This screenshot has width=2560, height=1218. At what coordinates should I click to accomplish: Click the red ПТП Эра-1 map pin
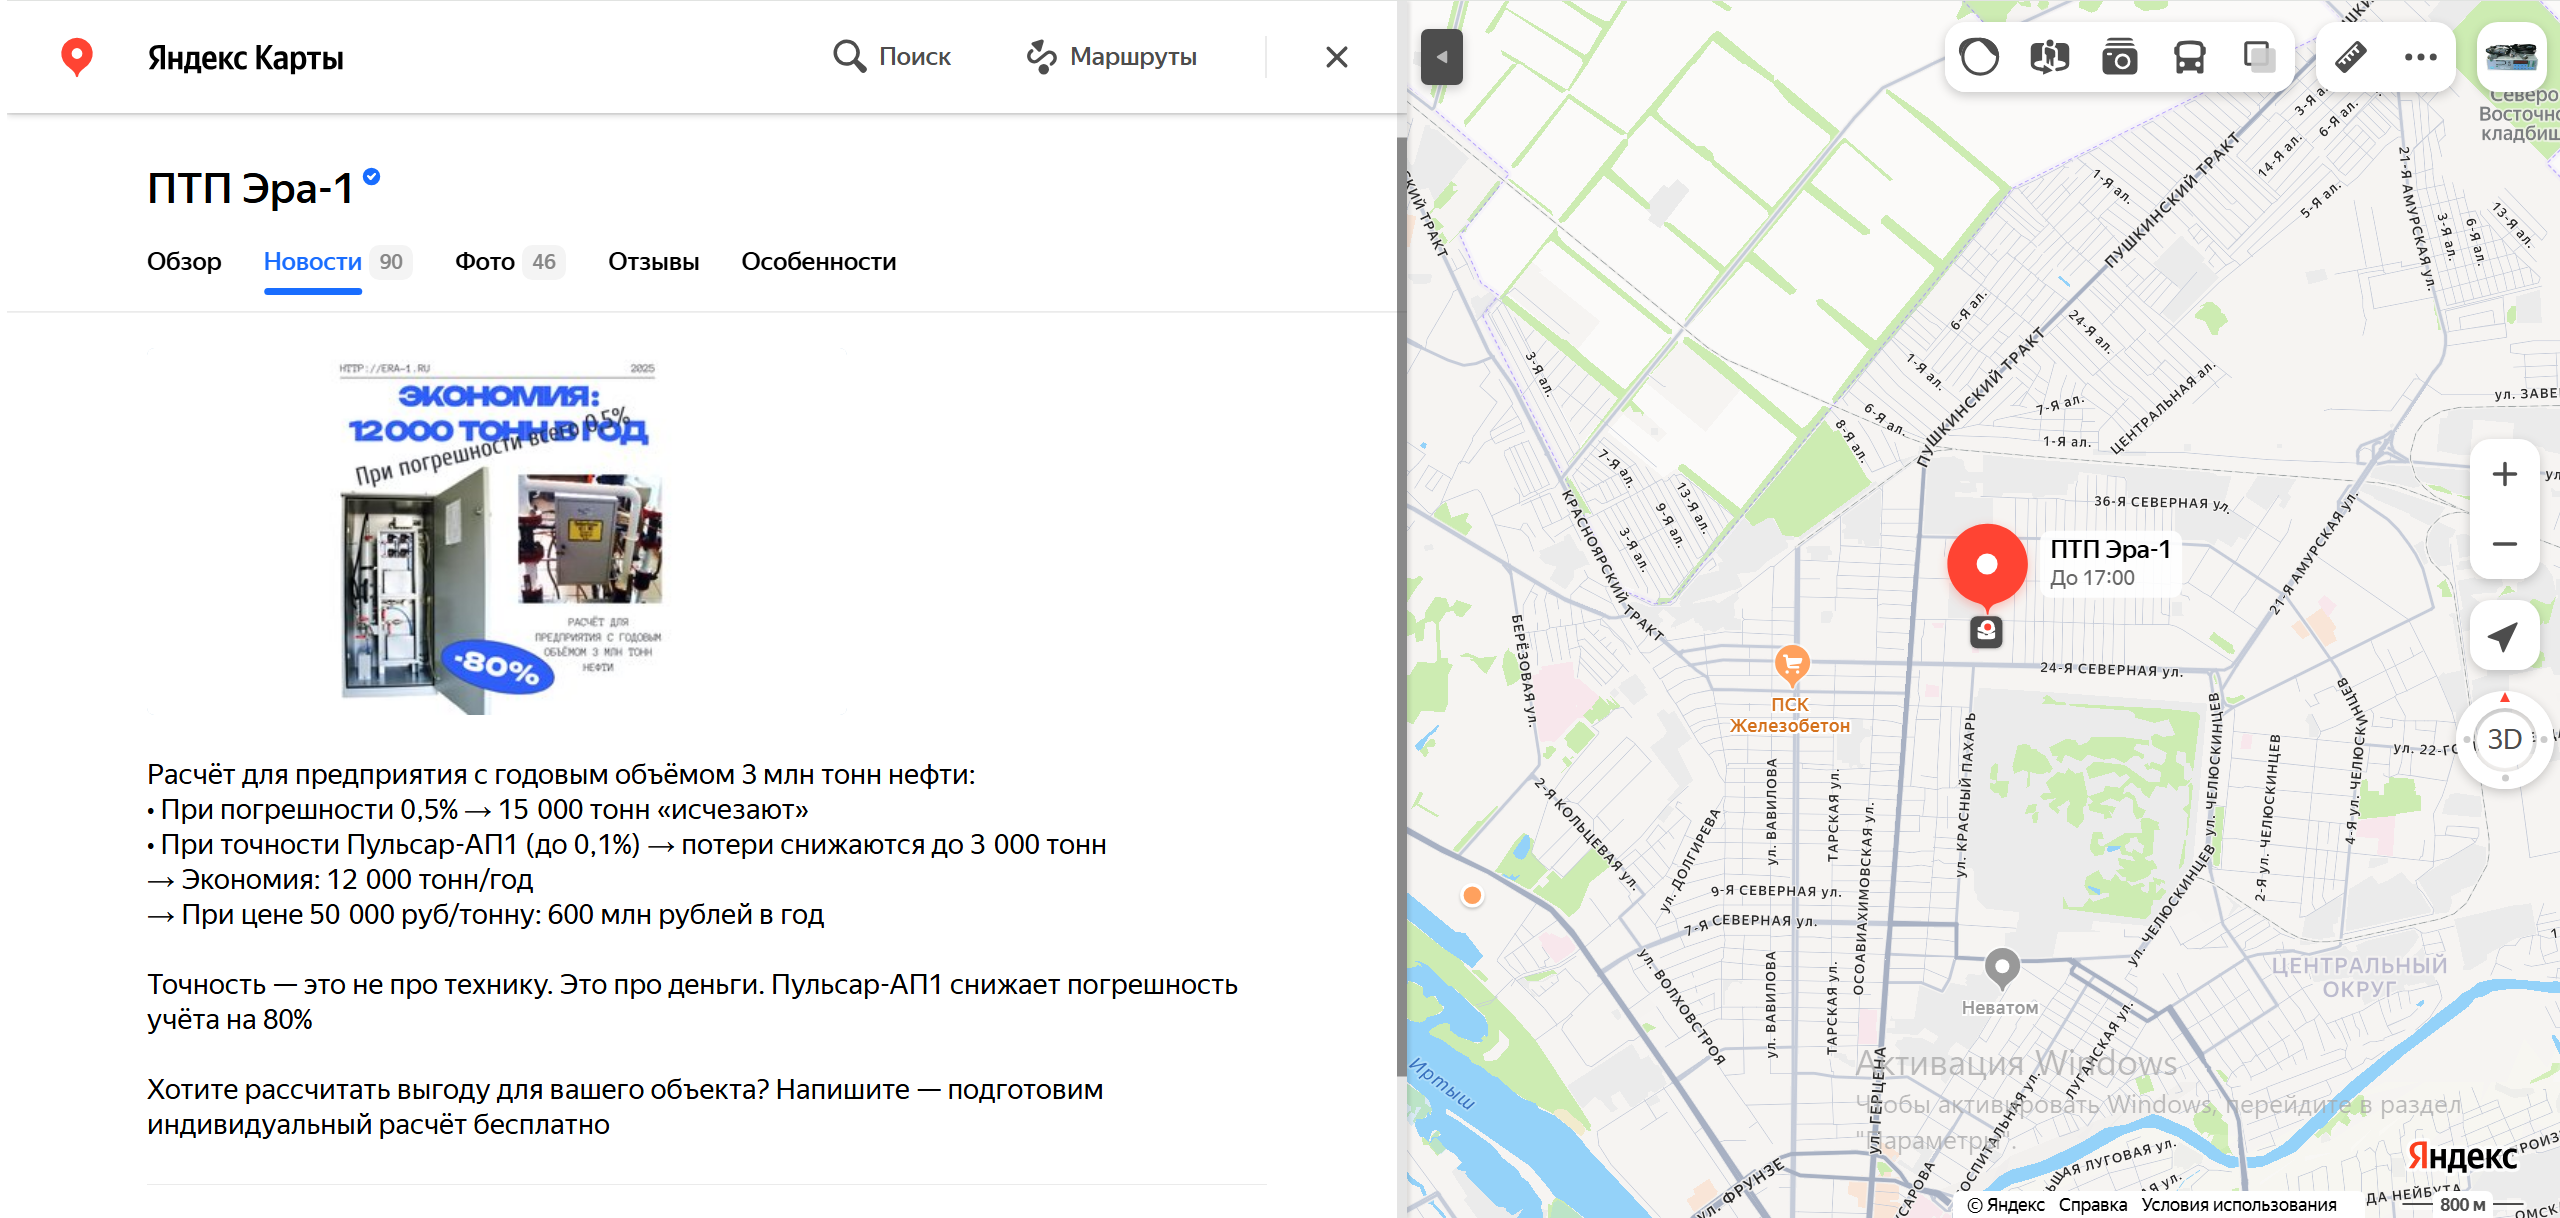[x=1987, y=566]
